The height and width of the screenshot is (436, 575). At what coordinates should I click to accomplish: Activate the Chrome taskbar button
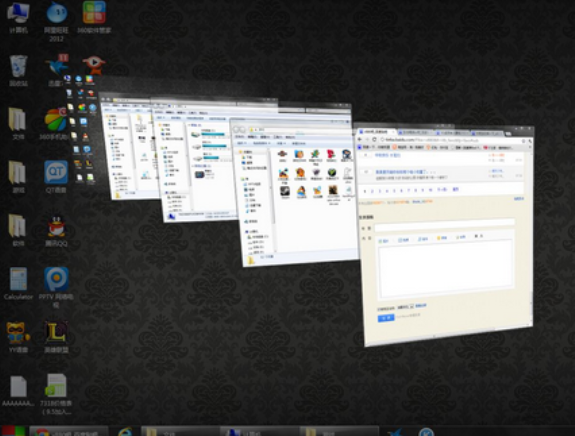tap(69, 432)
